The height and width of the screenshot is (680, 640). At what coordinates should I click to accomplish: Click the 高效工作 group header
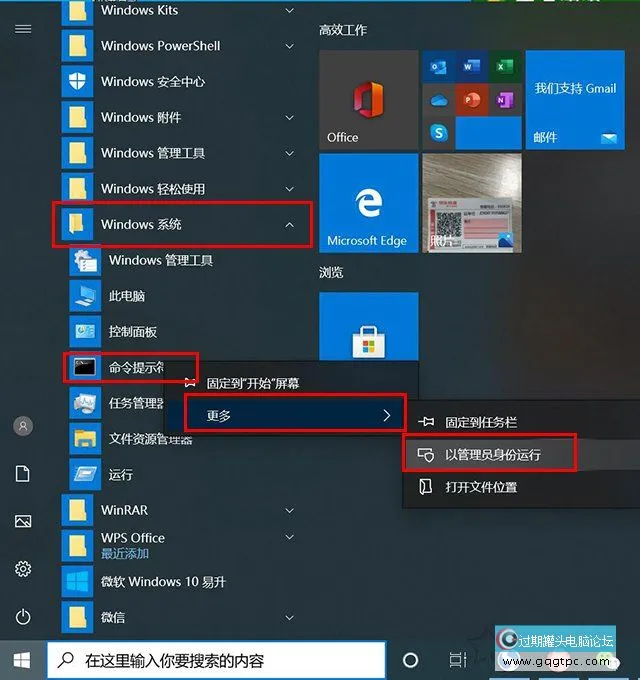click(x=343, y=30)
